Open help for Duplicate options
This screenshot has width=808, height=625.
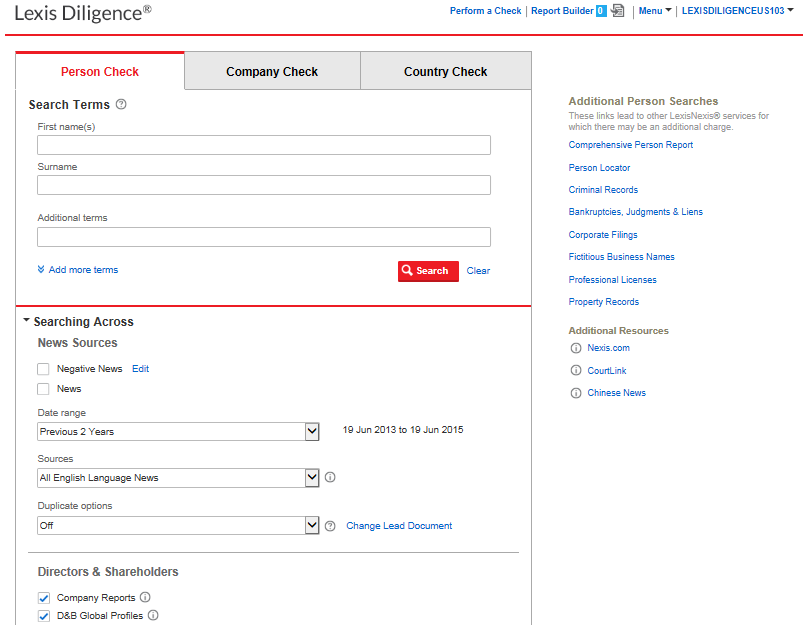pyautogui.click(x=330, y=526)
